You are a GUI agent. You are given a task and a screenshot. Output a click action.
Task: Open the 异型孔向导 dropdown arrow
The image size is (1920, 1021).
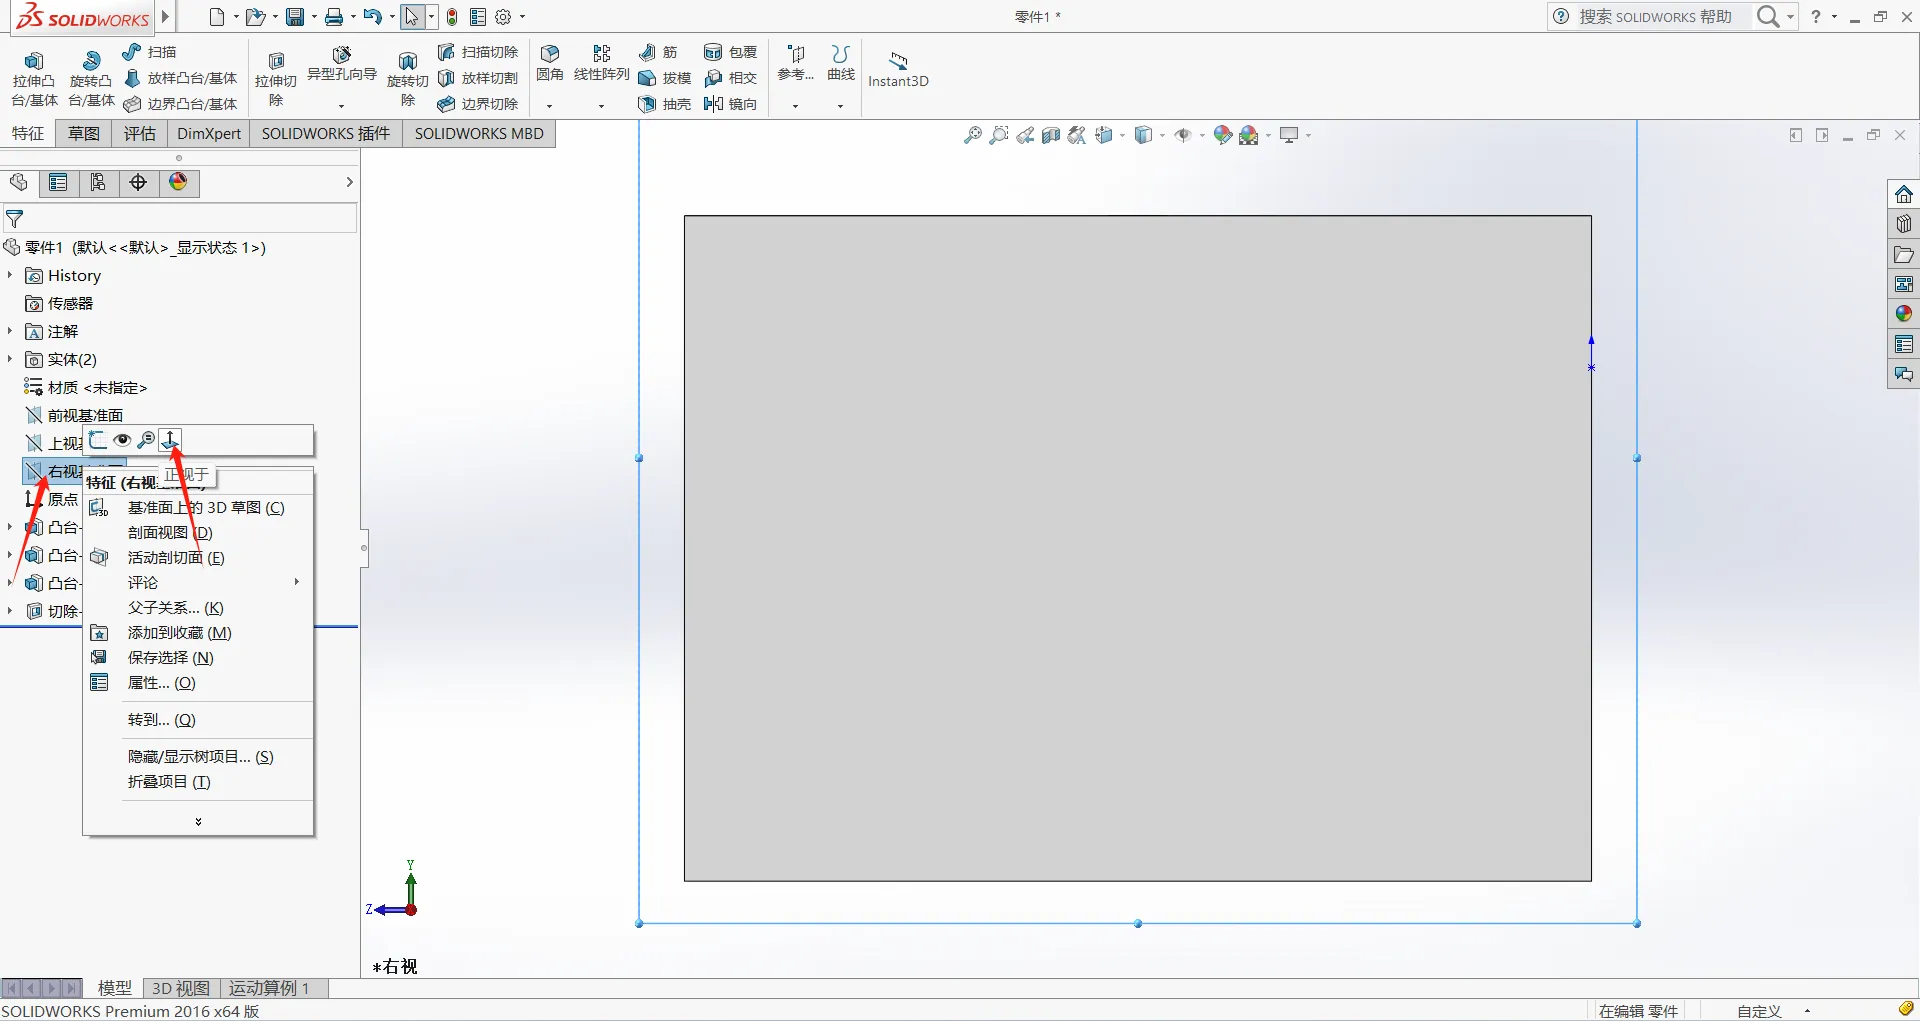pos(341,106)
